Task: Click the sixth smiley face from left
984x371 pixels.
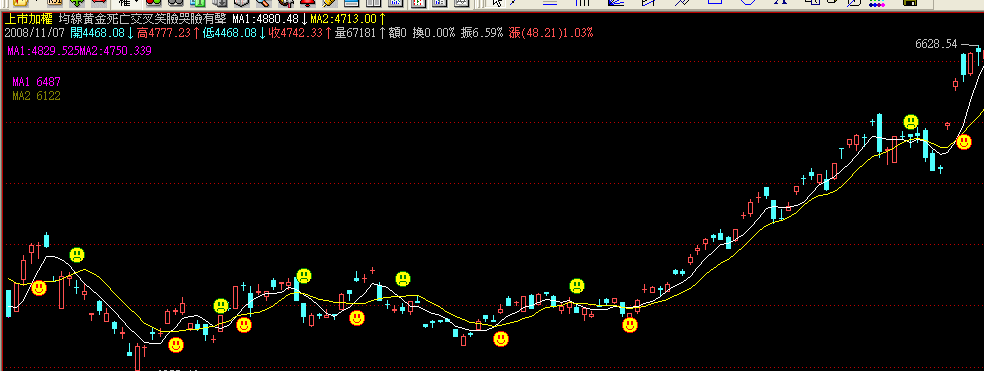Action: (x=630, y=325)
